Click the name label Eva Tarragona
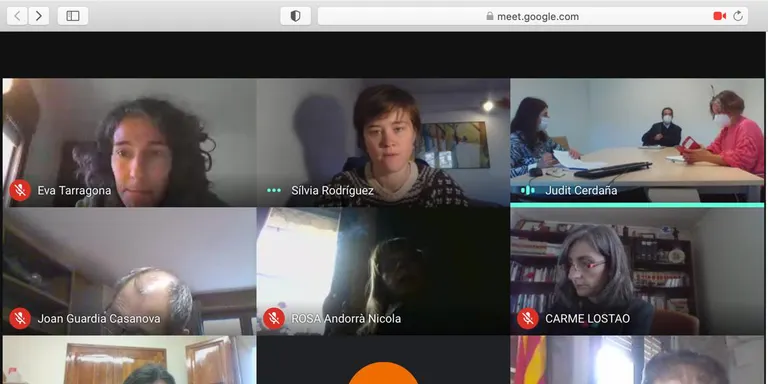 [74, 191]
